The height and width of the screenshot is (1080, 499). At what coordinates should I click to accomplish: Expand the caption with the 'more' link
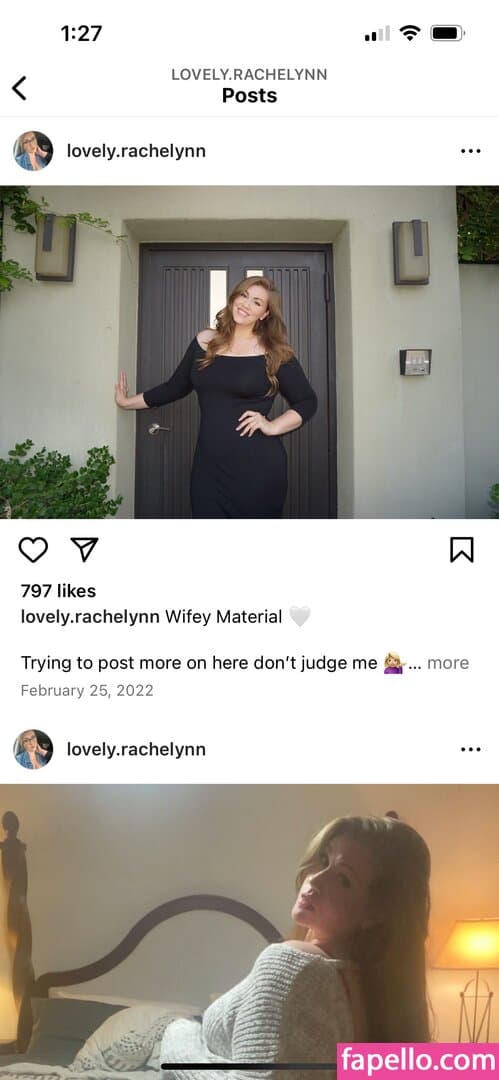tap(448, 663)
